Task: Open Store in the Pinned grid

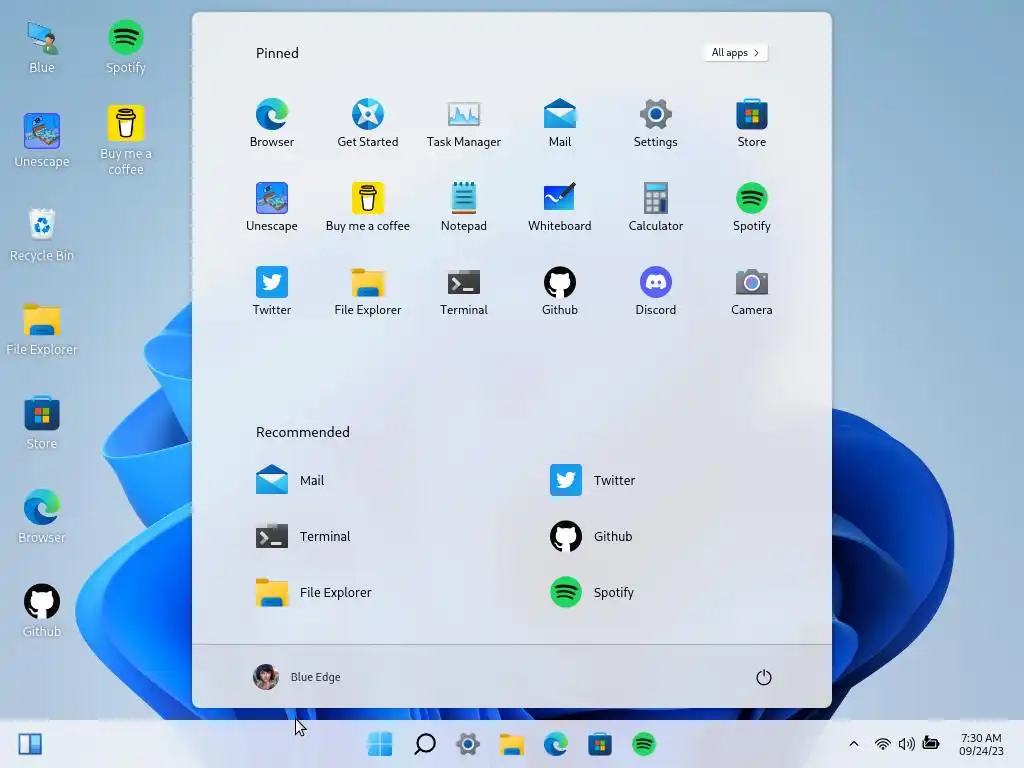Action: (x=752, y=123)
